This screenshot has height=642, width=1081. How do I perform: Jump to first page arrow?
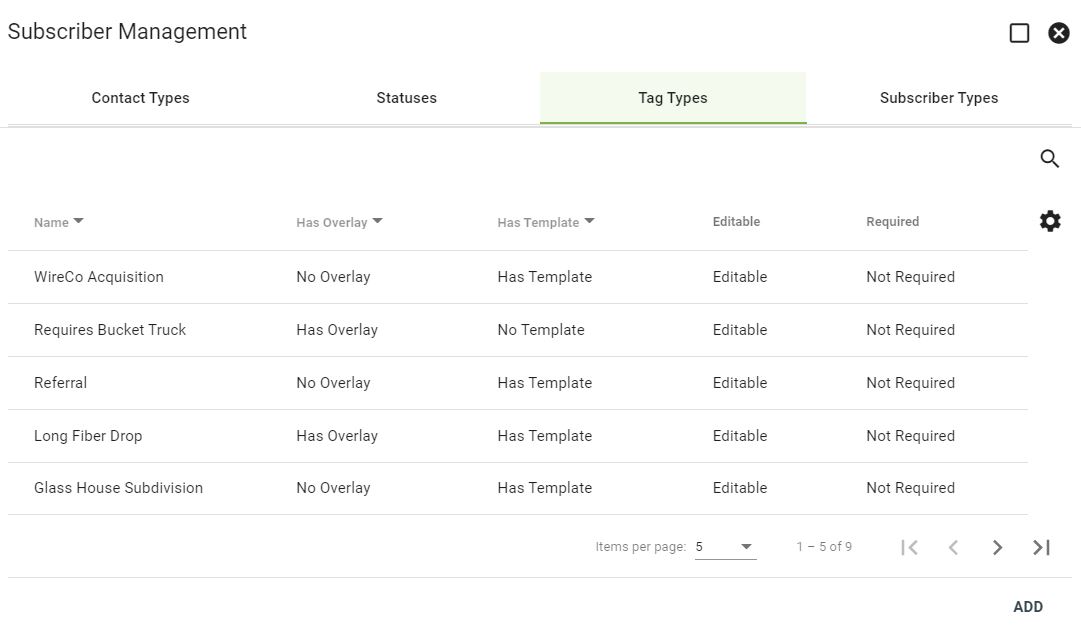pos(909,548)
